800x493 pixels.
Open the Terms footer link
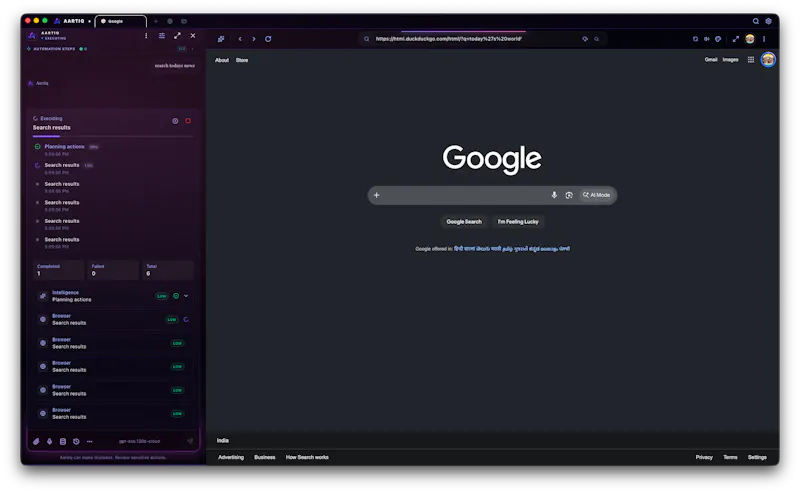[730, 457]
